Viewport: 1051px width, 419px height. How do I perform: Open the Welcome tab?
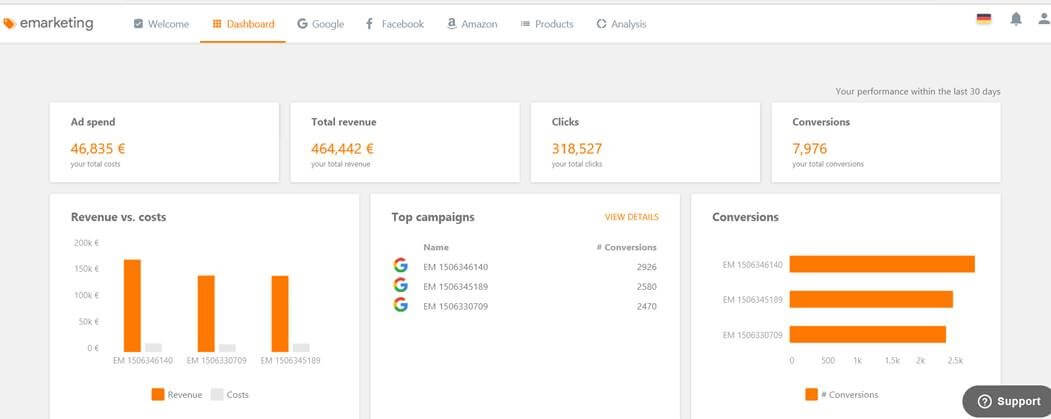coord(161,24)
